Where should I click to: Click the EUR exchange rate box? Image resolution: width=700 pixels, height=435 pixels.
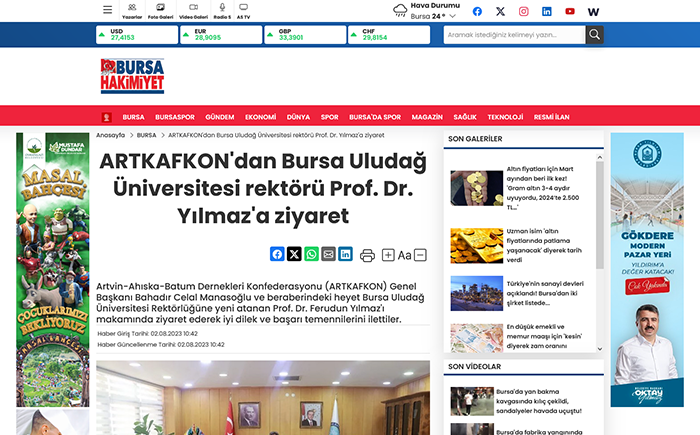pos(221,35)
